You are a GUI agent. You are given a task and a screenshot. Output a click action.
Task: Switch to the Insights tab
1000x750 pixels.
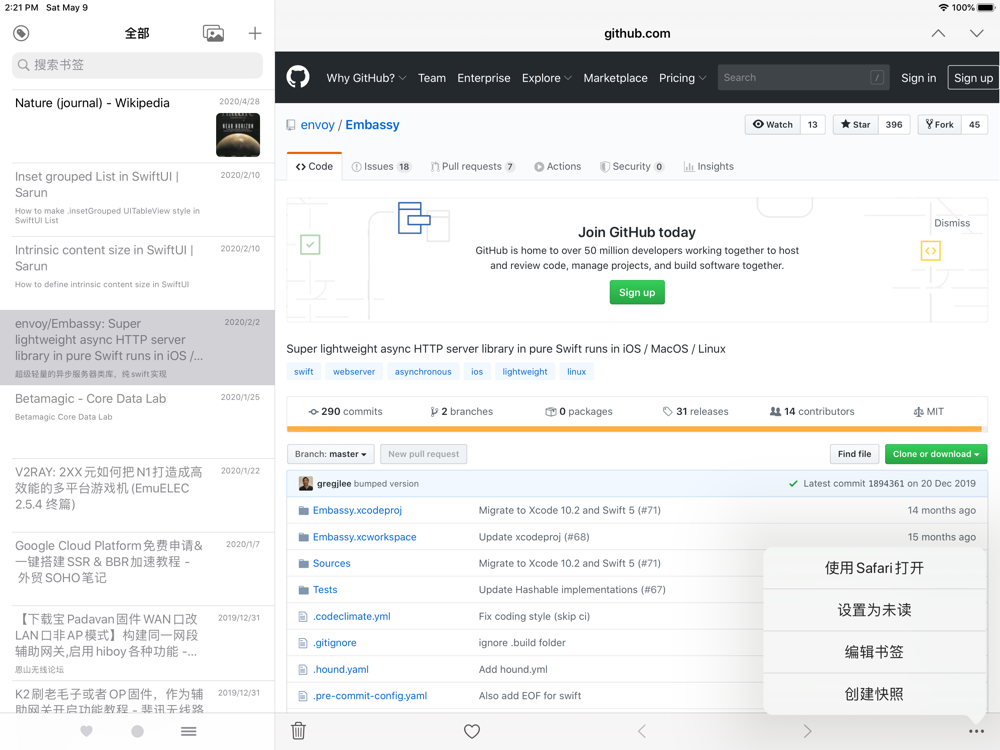709,166
